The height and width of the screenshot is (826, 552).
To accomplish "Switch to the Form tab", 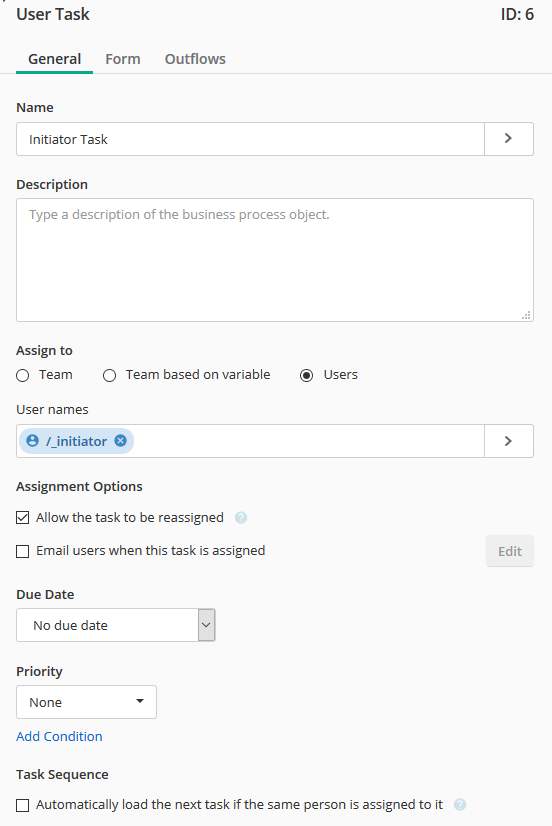I will click(x=123, y=59).
